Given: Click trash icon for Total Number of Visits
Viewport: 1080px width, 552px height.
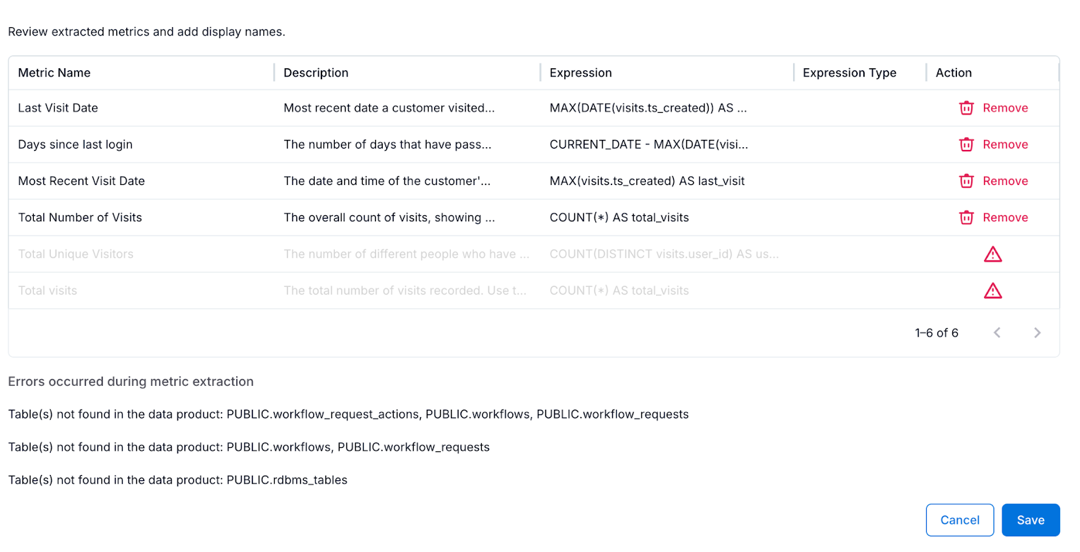Looking at the screenshot, I should pos(966,217).
